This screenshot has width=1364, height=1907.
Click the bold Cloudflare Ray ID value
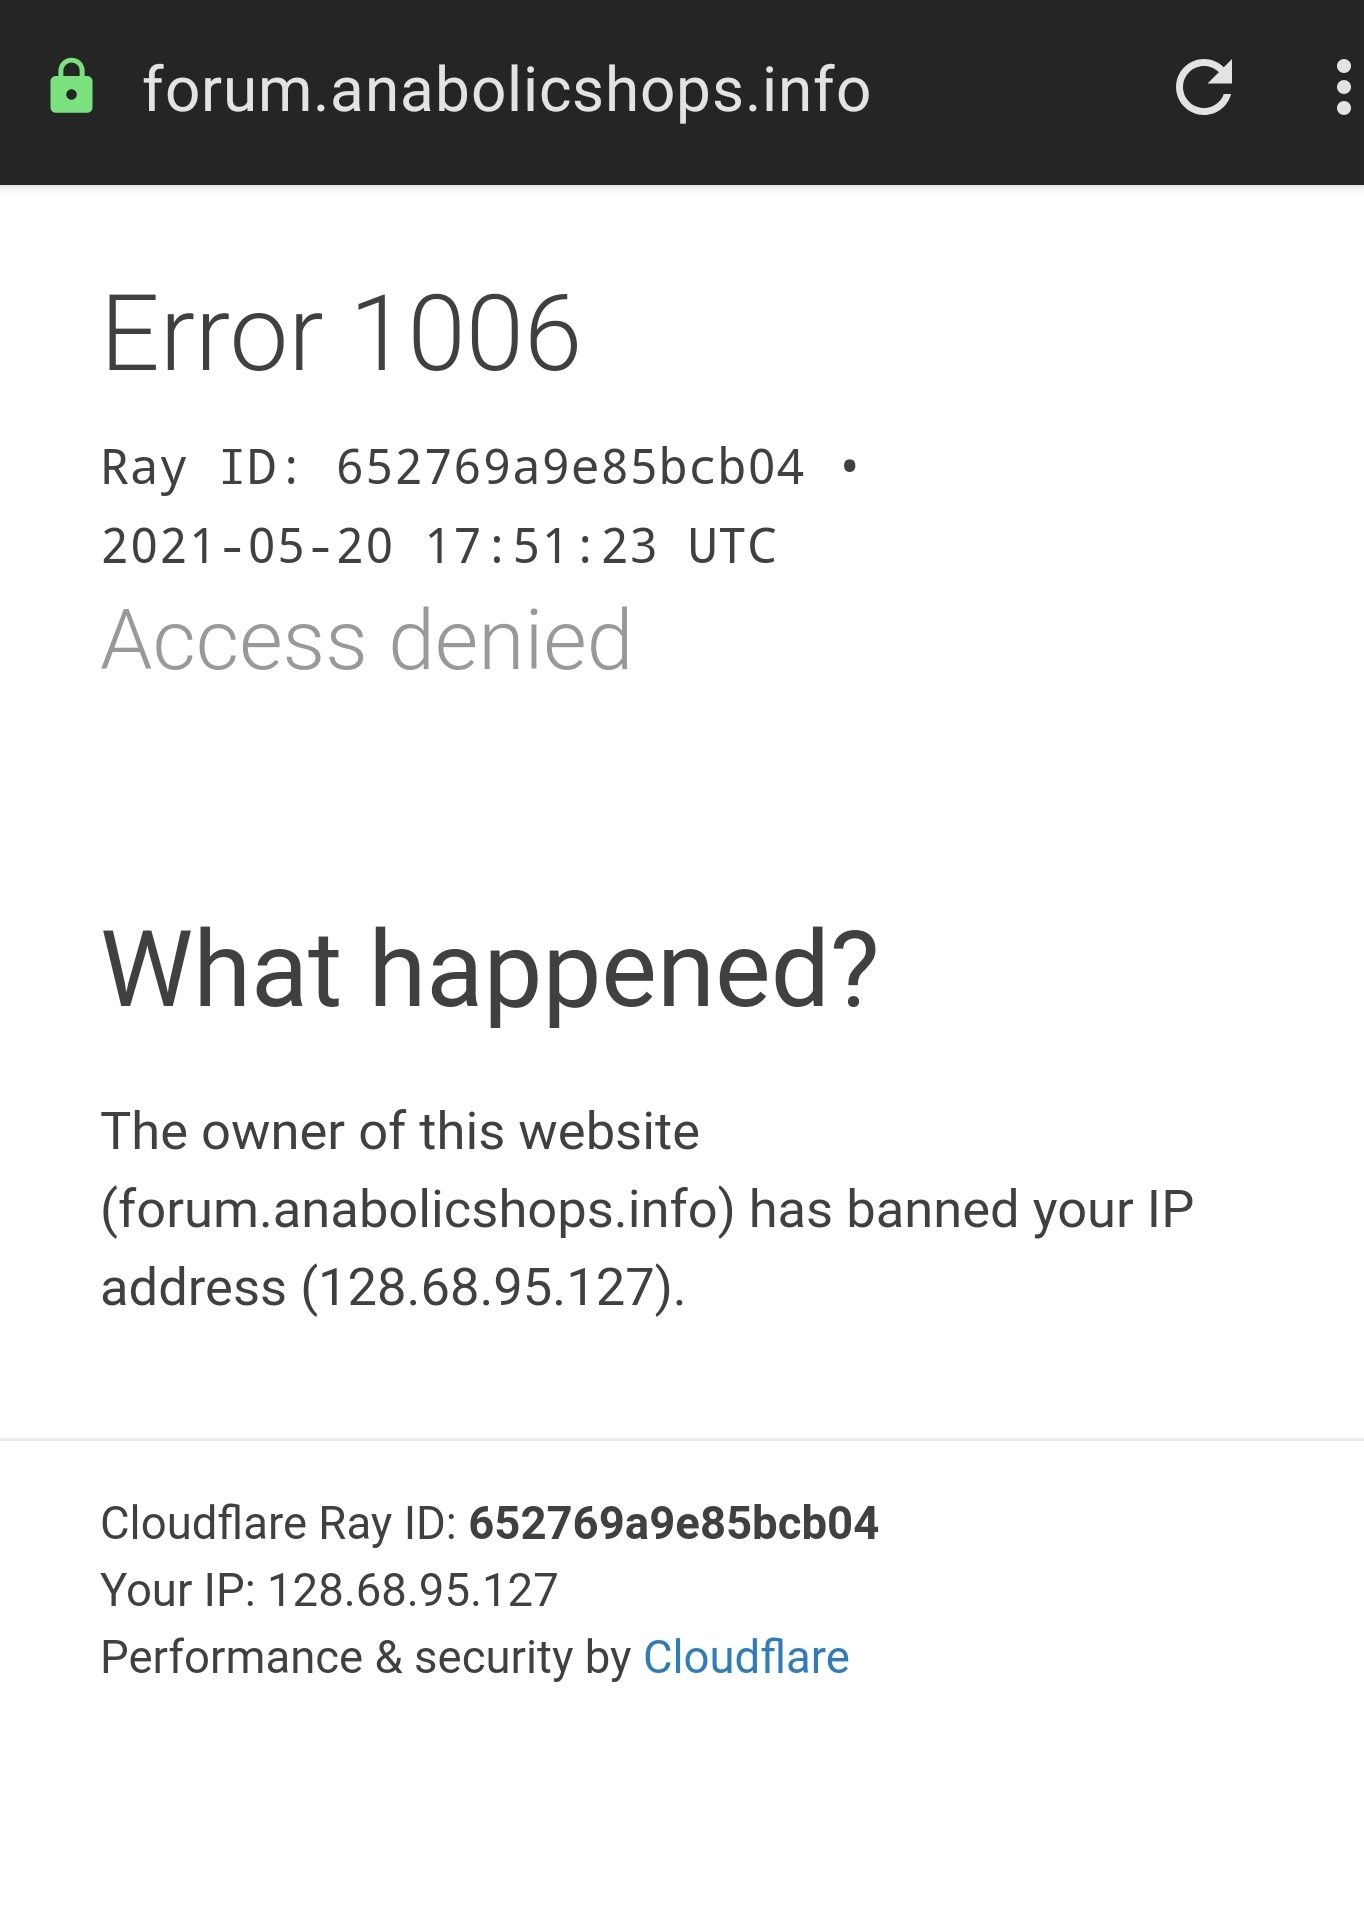click(x=673, y=1523)
